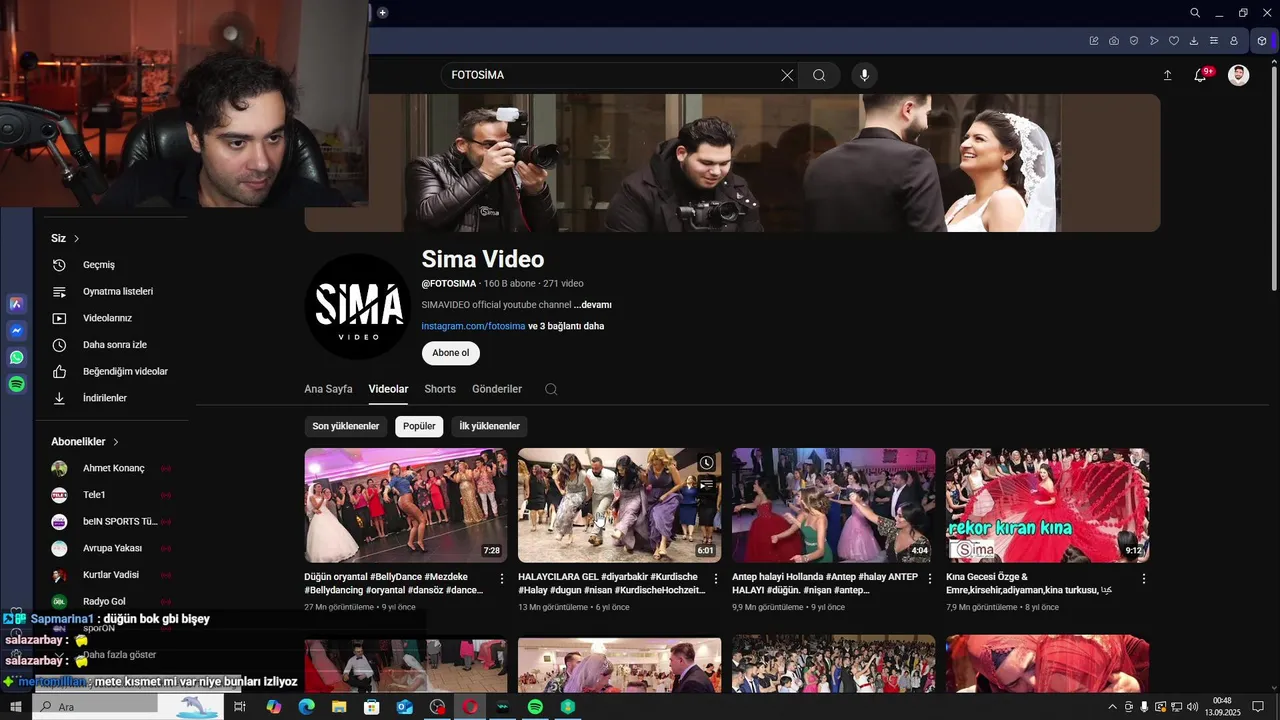Open options menu for Düğün oryantal video
Image resolution: width=1280 pixels, height=720 pixels.
click(x=502, y=578)
